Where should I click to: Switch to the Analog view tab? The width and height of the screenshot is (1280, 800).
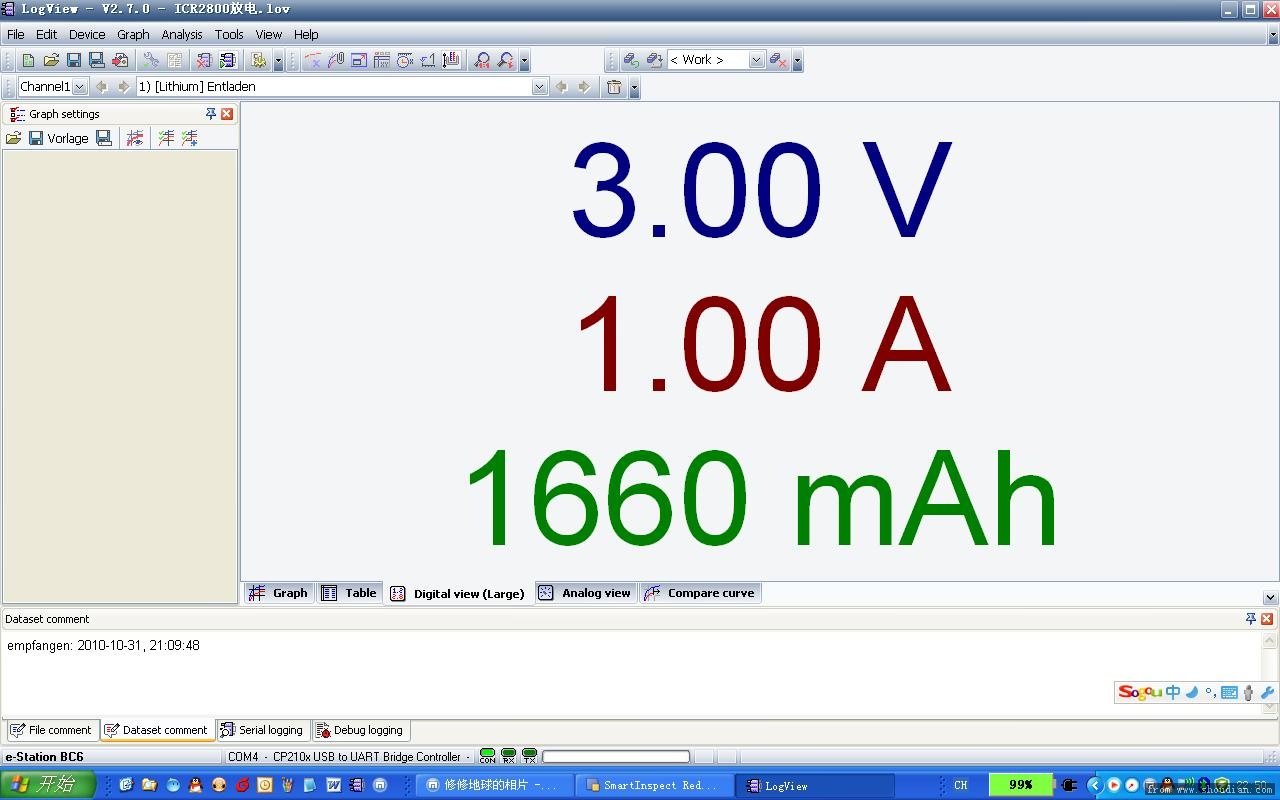[x=585, y=593]
